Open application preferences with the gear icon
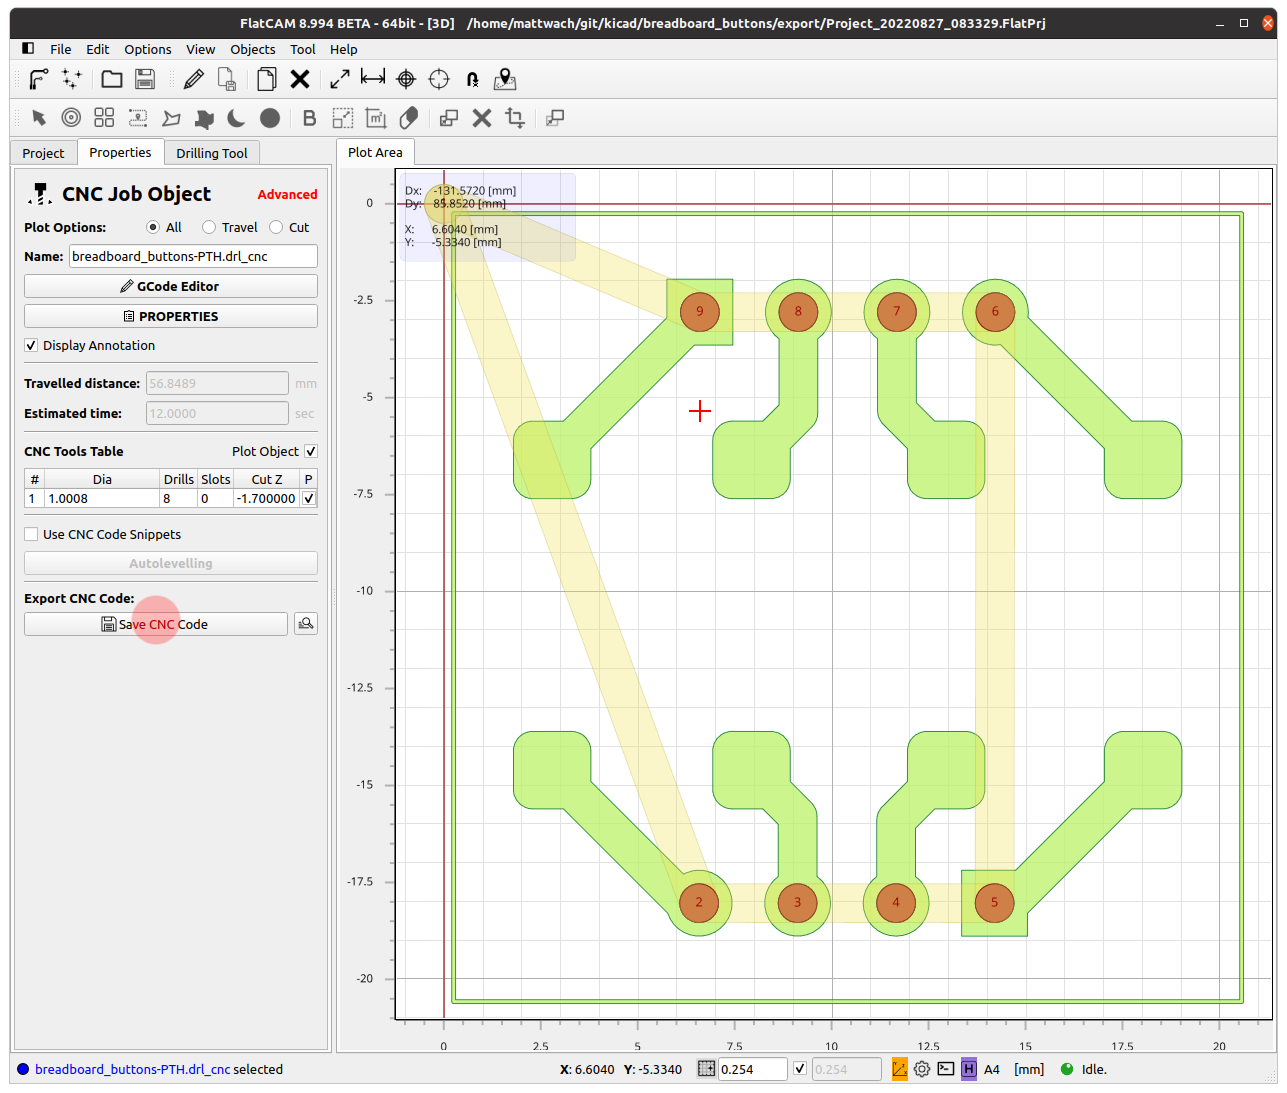This screenshot has width=1287, height=1093. click(921, 1069)
